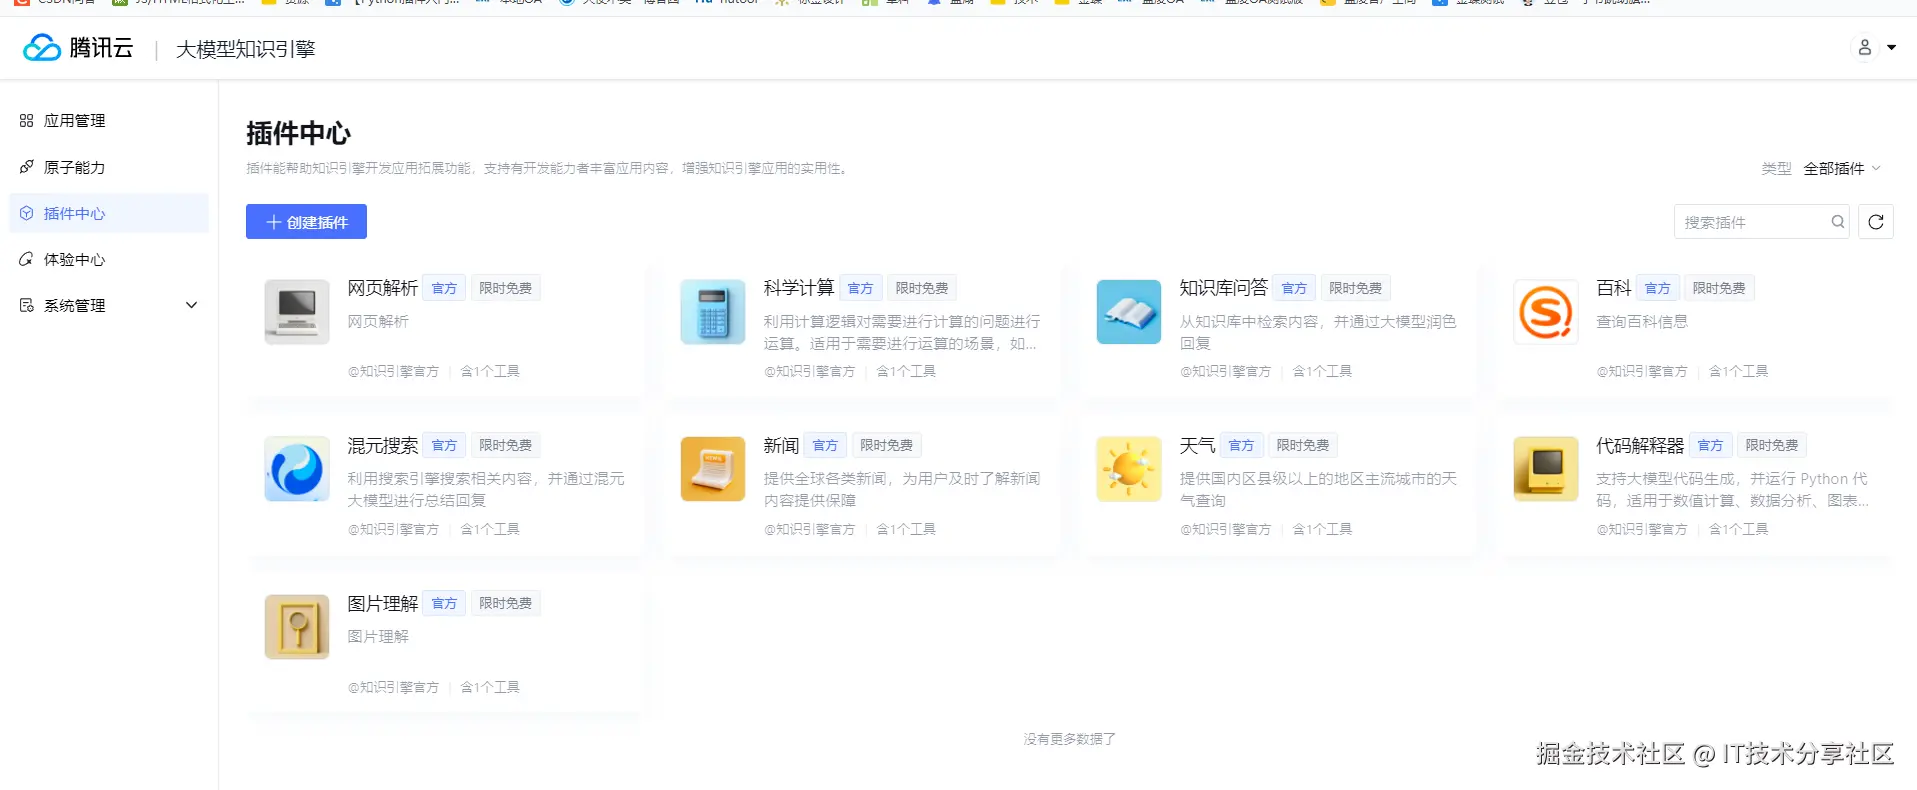
Task: Click the 应用管理 grid icon
Action: pos(26,121)
